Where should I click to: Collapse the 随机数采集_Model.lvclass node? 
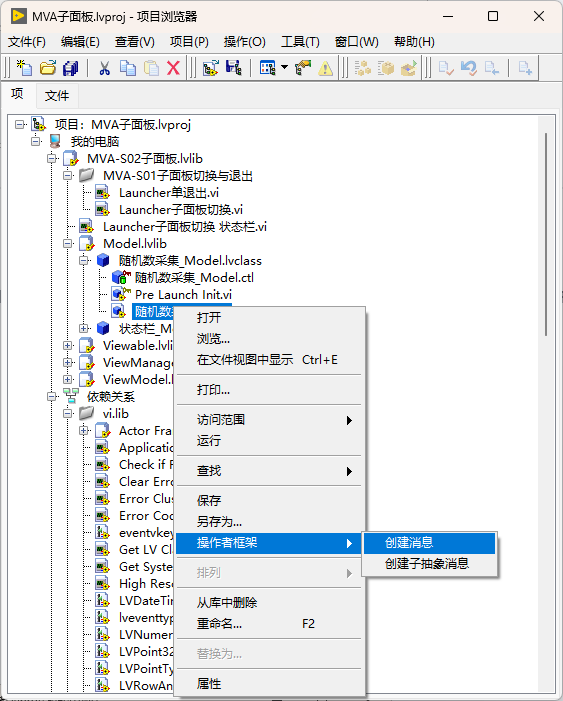click(x=84, y=260)
